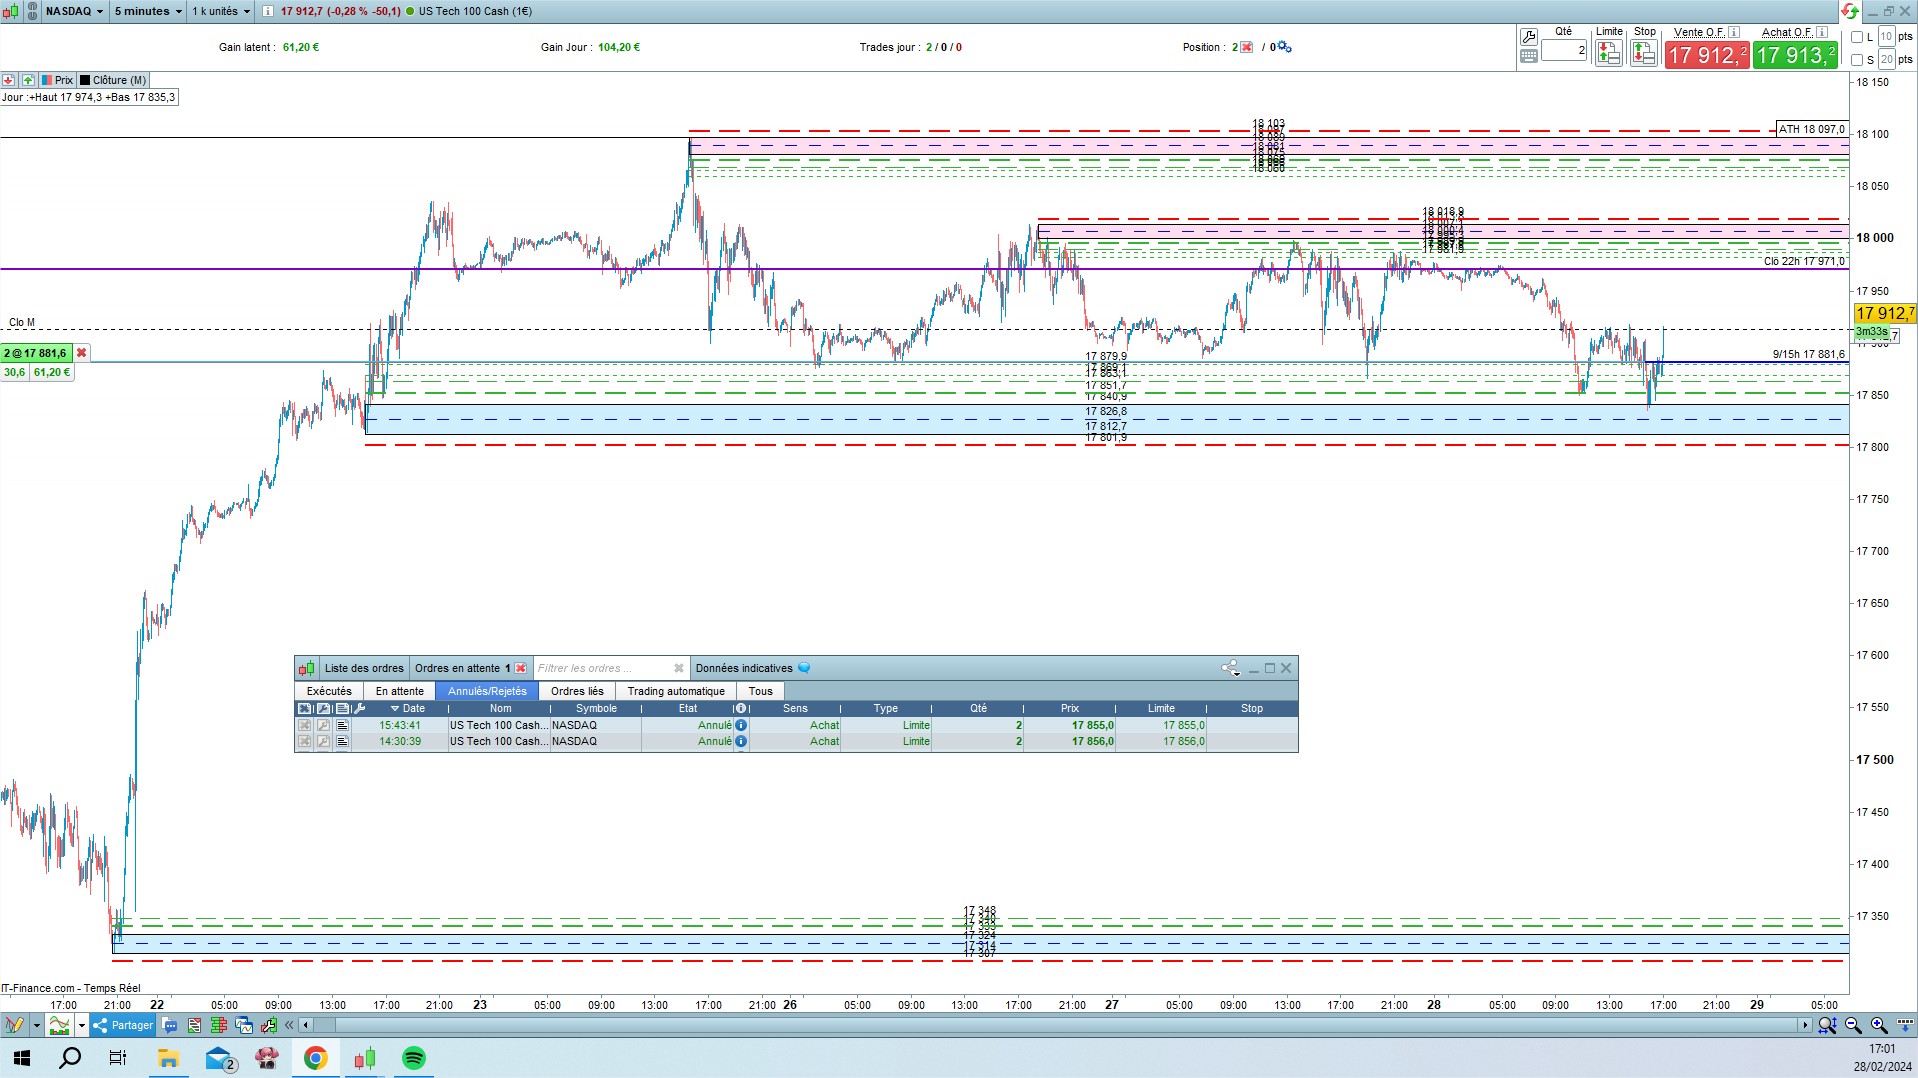The width and height of the screenshot is (1918, 1078).
Task: Click the Partager share button
Action: click(123, 1025)
